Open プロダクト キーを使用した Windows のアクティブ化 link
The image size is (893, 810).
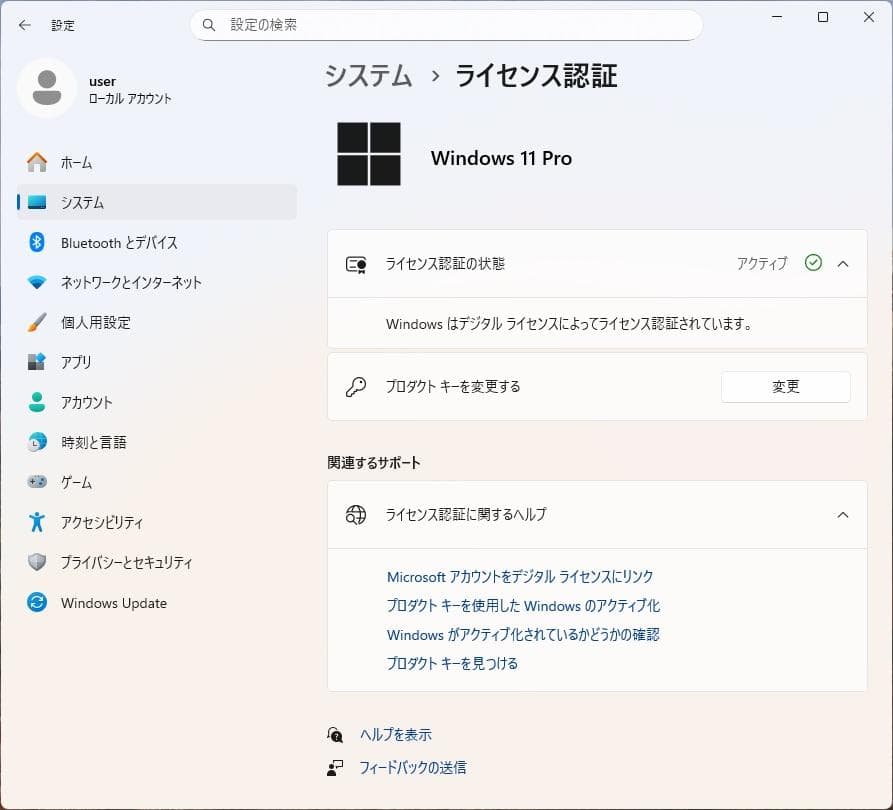[x=523, y=606]
